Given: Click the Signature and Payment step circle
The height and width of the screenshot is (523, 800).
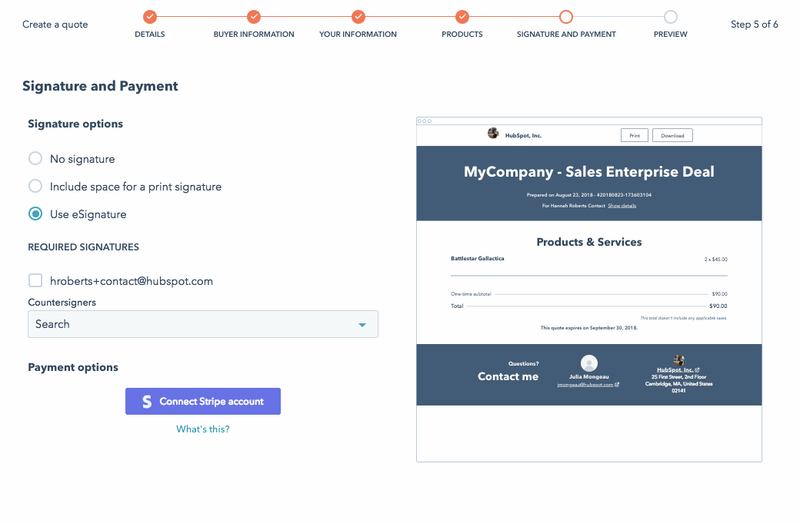Looking at the screenshot, I should 566,17.
